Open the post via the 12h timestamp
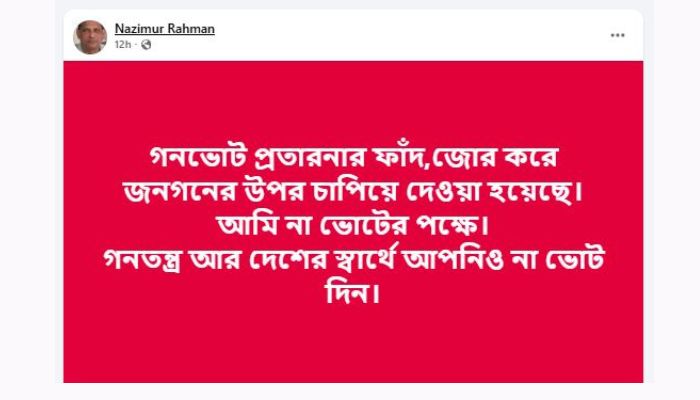Screen dimensions: 700x400 [122, 45]
